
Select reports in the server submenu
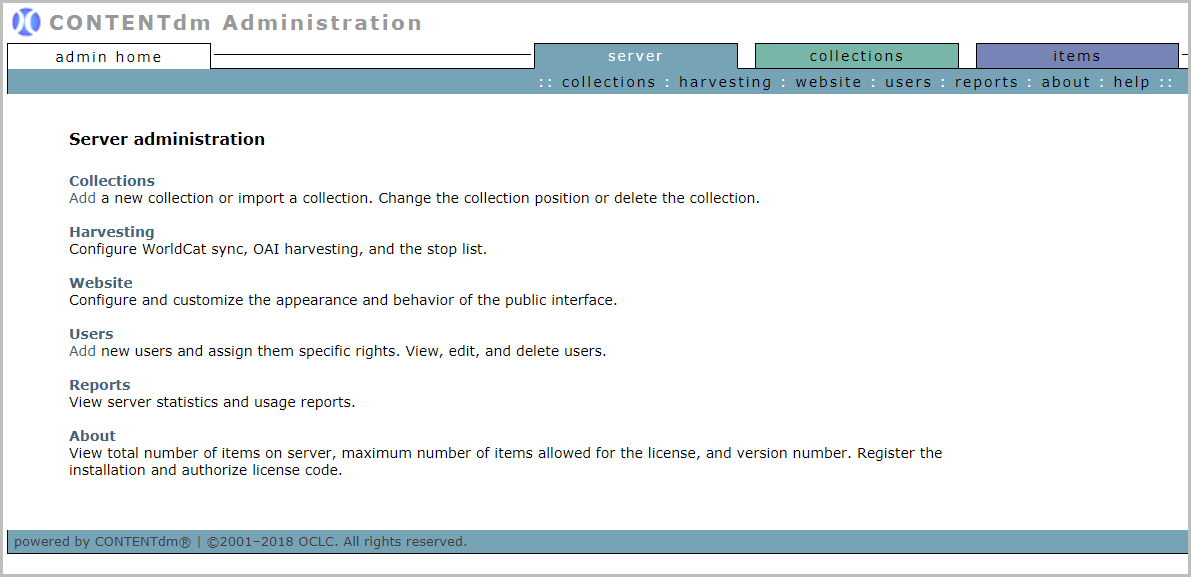coord(987,82)
